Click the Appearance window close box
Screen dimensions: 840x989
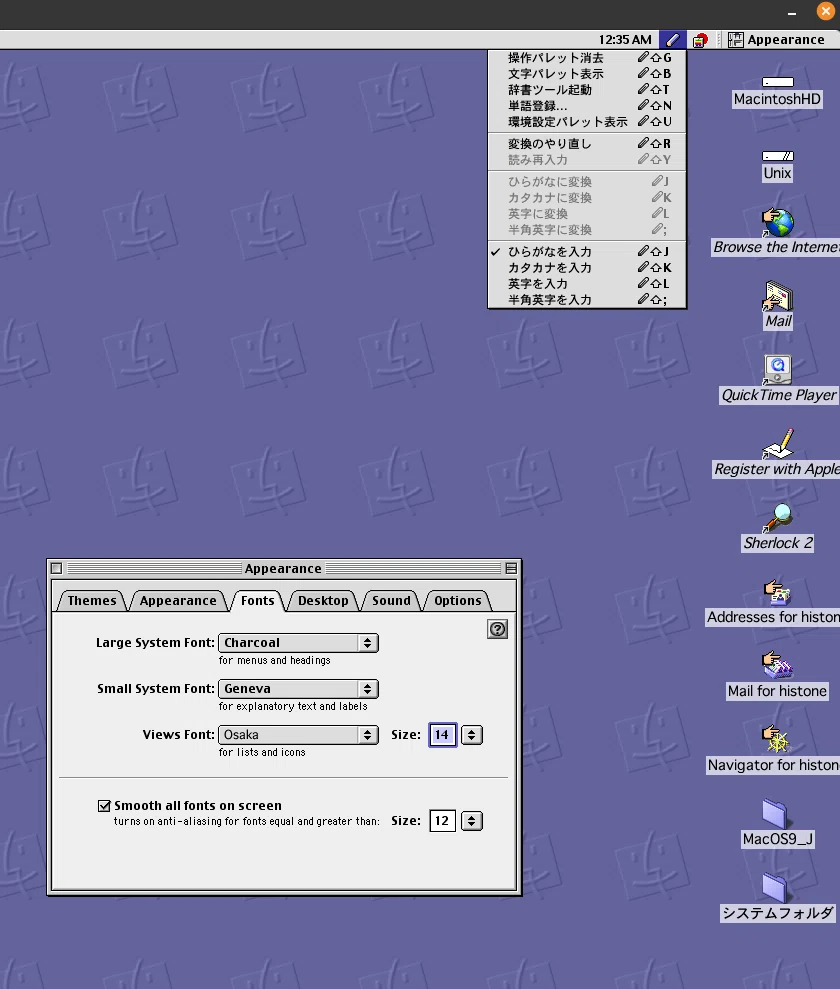[57, 568]
